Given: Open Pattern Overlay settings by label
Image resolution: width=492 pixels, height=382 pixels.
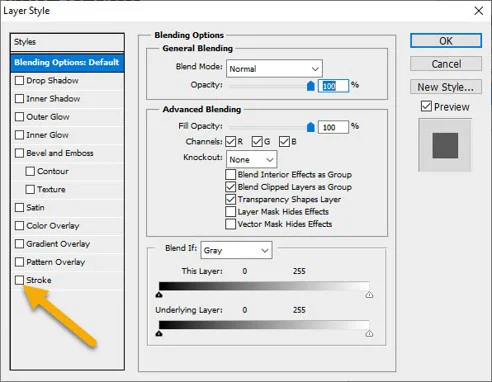Looking at the screenshot, I should pos(55,262).
